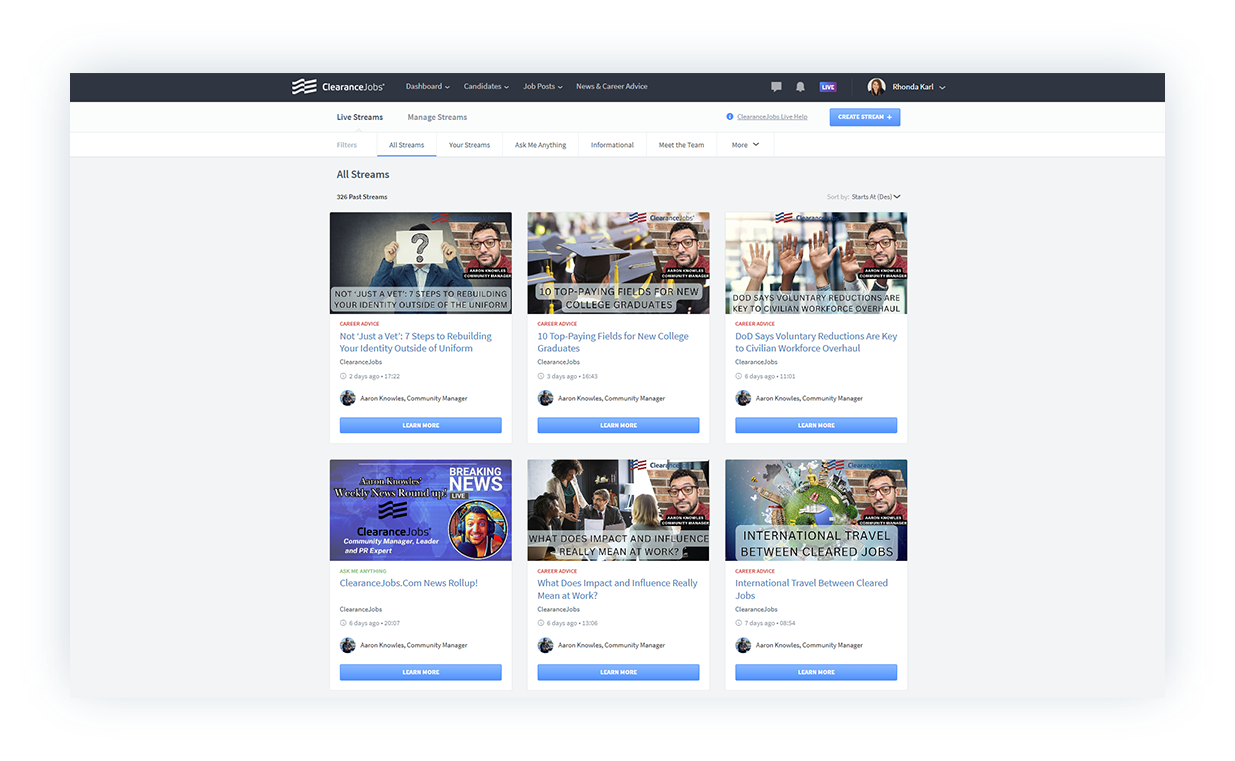Click 'Ask Me Anything' tag on News Rollup card
The image size is (1235, 761).
[x=363, y=571]
